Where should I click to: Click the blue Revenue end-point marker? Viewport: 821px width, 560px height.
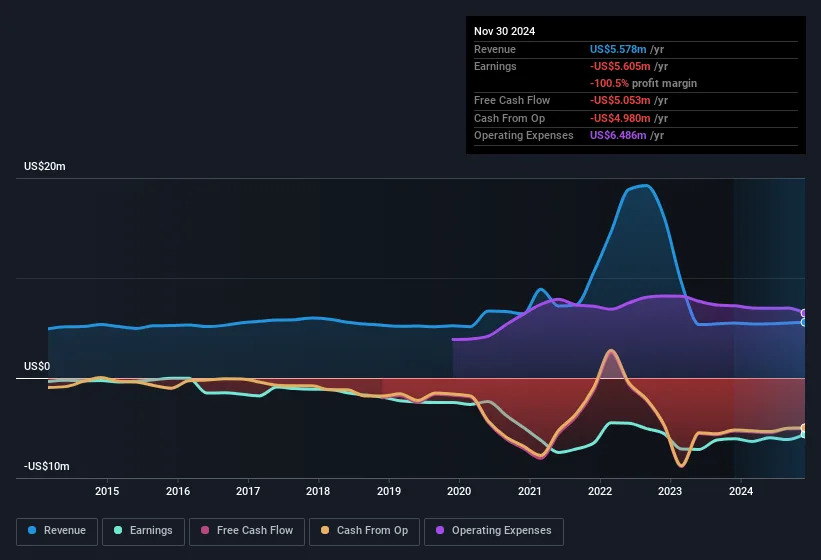point(804,322)
